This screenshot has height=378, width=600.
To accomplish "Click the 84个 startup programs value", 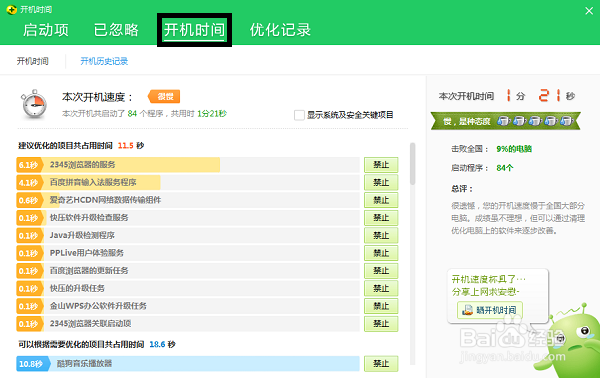I will coord(505,168).
